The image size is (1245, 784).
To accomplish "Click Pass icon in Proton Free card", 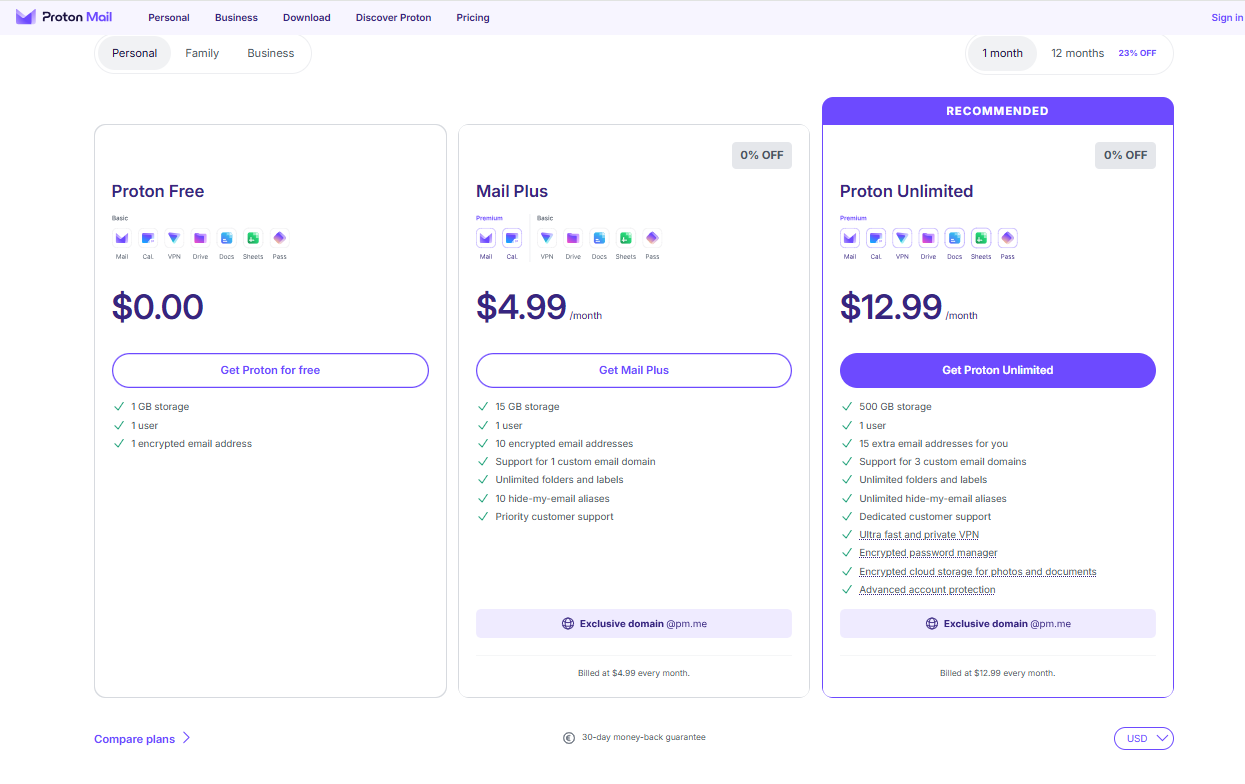I will click(279, 238).
